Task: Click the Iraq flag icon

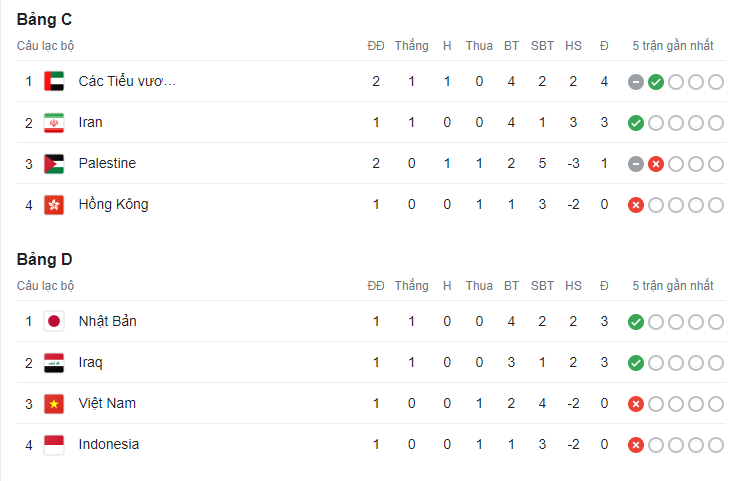Action: pyautogui.click(x=54, y=363)
